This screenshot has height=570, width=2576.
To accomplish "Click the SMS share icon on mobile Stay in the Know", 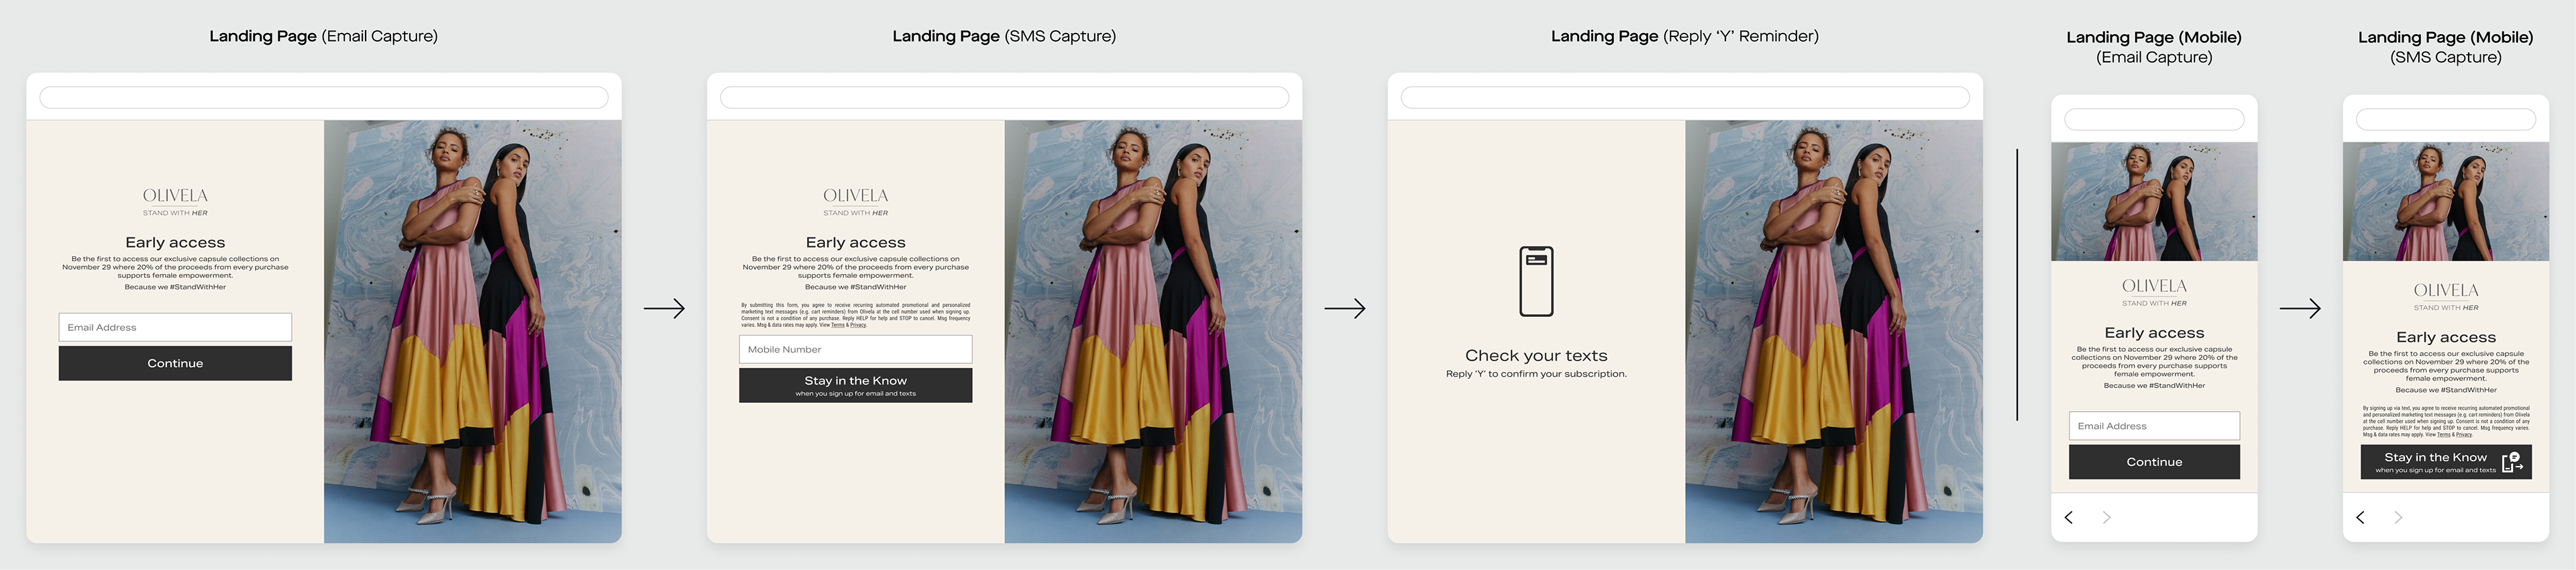I will (x=2512, y=462).
